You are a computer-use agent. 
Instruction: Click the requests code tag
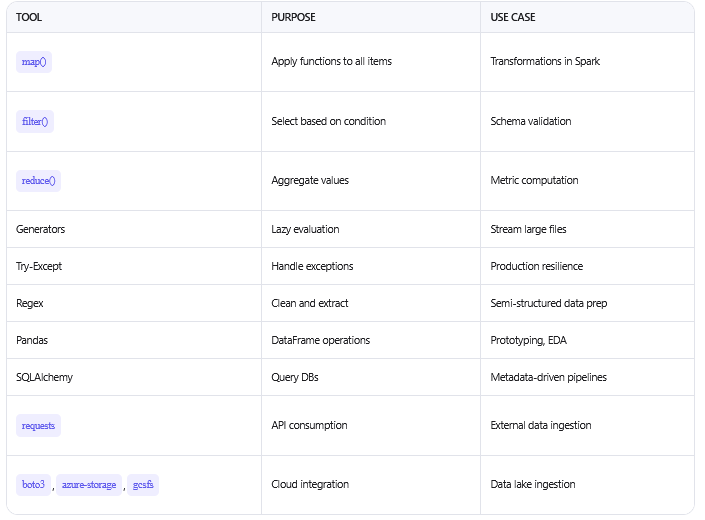(x=38, y=425)
